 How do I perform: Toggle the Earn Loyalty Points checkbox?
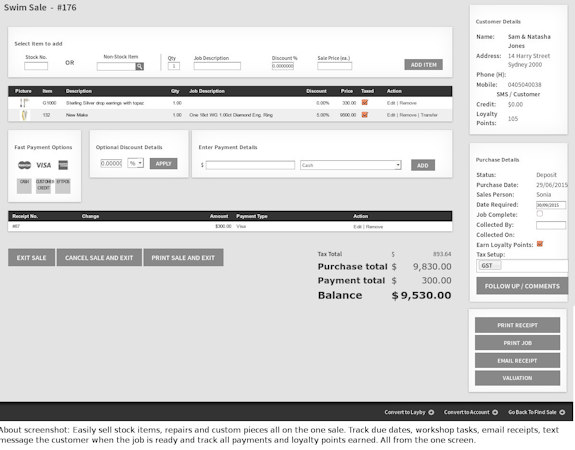click(x=539, y=244)
